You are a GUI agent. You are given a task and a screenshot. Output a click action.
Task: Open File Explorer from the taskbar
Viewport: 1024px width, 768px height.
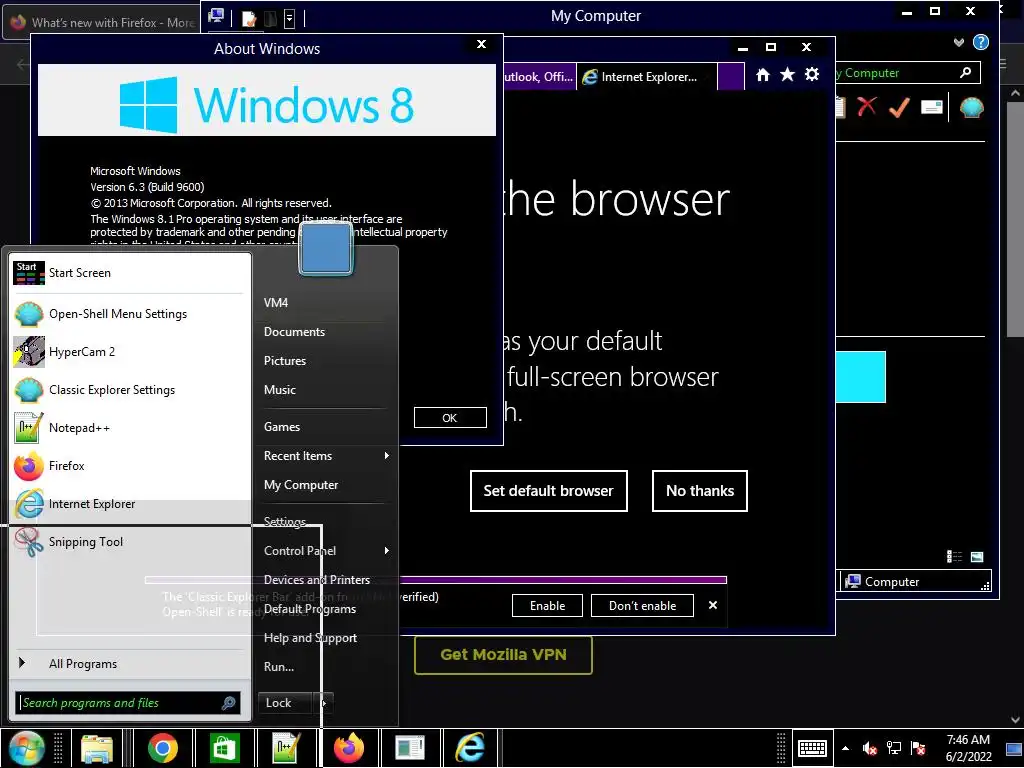coord(97,748)
